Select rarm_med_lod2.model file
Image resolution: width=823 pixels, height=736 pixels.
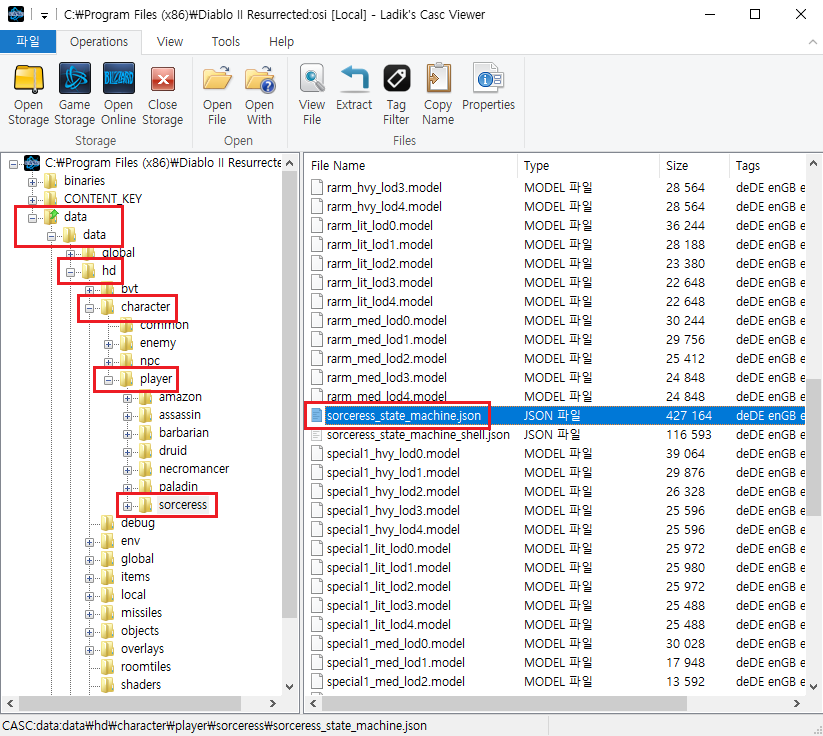[386, 359]
